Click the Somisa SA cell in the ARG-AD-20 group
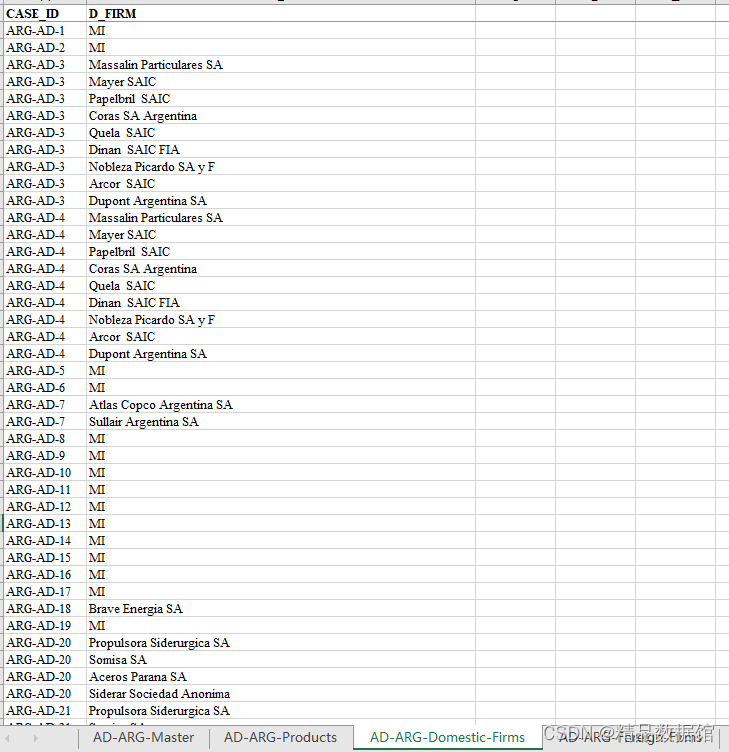The image size is (729, 752). tap(281, 660)
